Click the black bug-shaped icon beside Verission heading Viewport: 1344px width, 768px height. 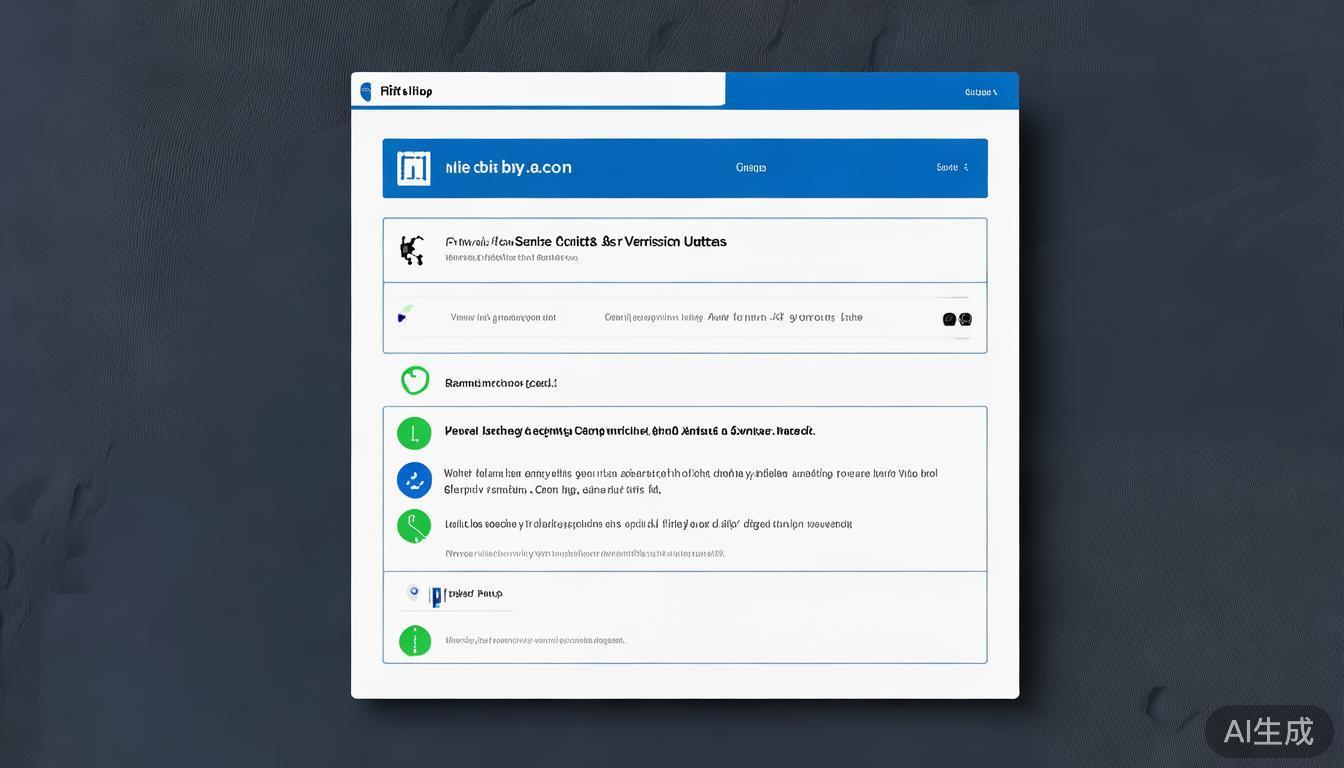click(x=411, y=249)
